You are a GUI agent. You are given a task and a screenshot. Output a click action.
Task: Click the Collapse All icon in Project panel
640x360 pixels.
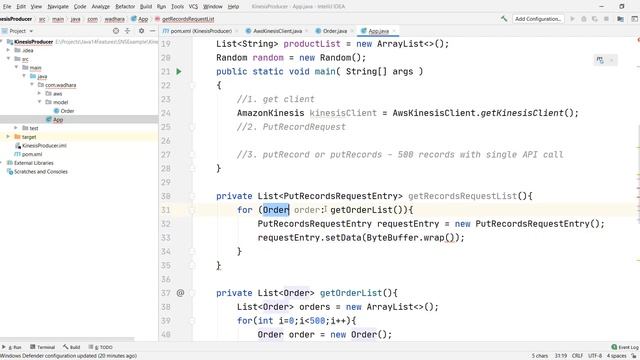pyautogui.click(x=127, y=31)
